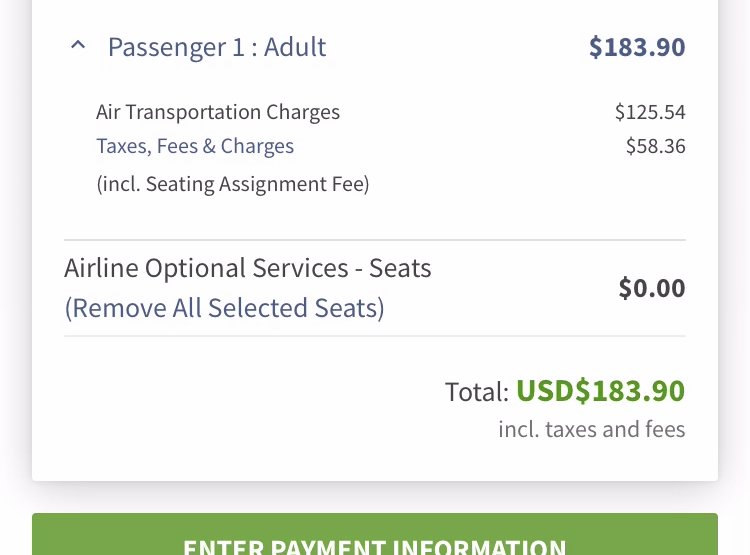Click the incl. Seating Assignment Fee note

pyautogui.click(x=233, y=184)
